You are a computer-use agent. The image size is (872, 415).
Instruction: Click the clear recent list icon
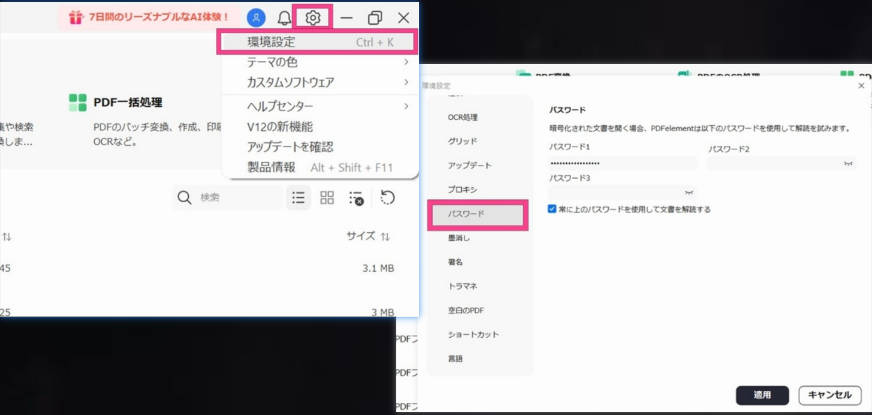(x=356, y=198)
